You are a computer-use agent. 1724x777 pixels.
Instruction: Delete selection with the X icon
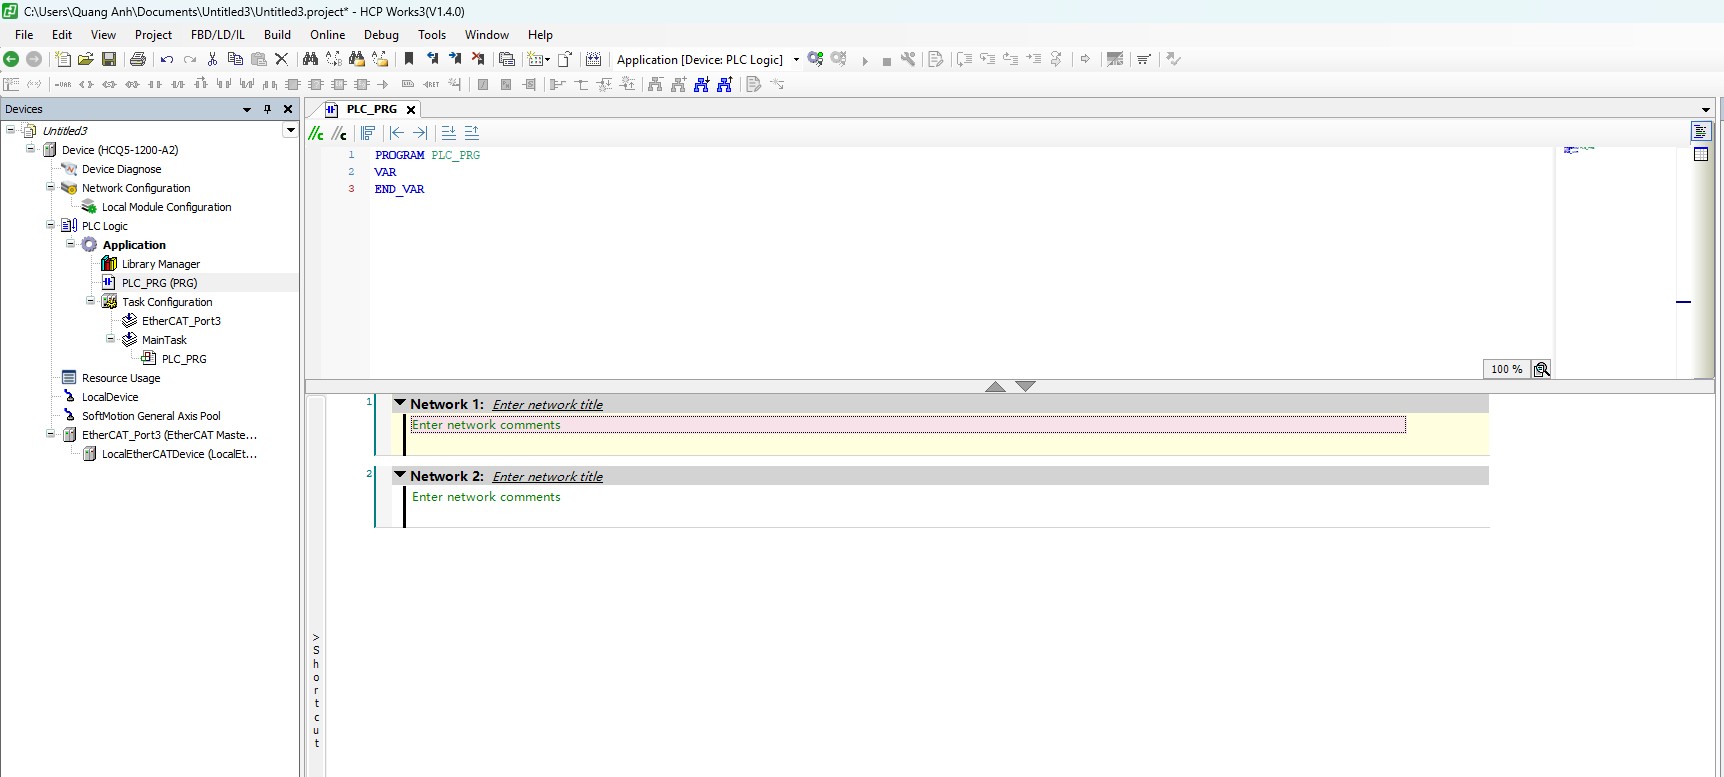[x=281, y=59]
